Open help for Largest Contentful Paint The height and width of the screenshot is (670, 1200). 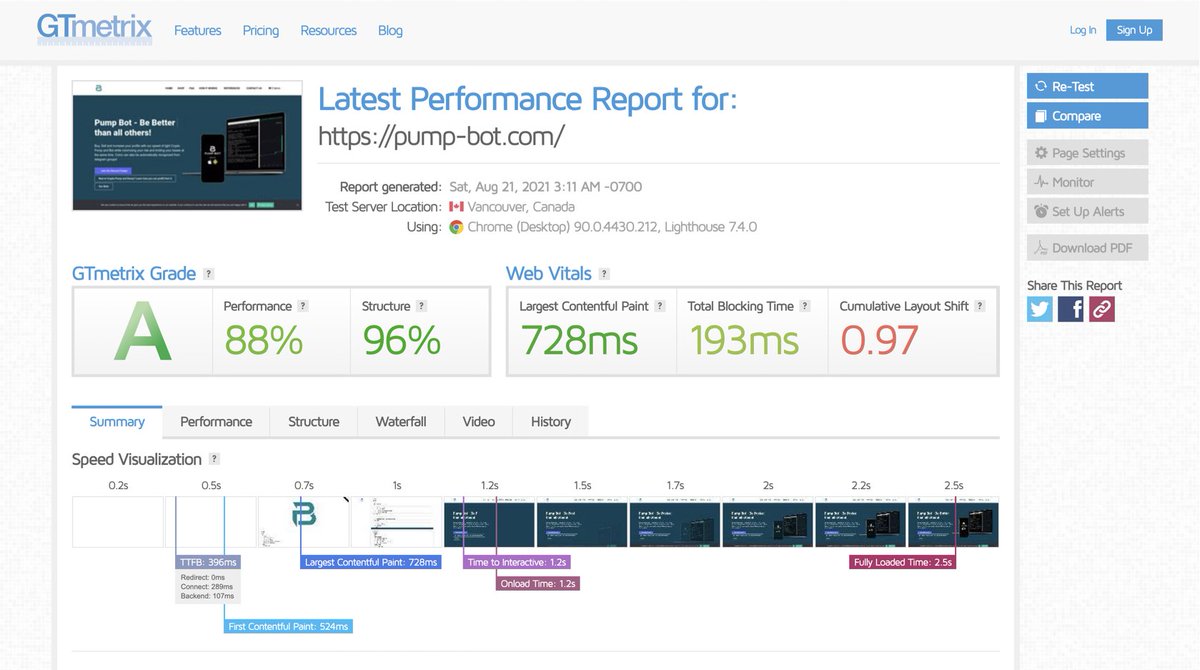click(660, 306)
